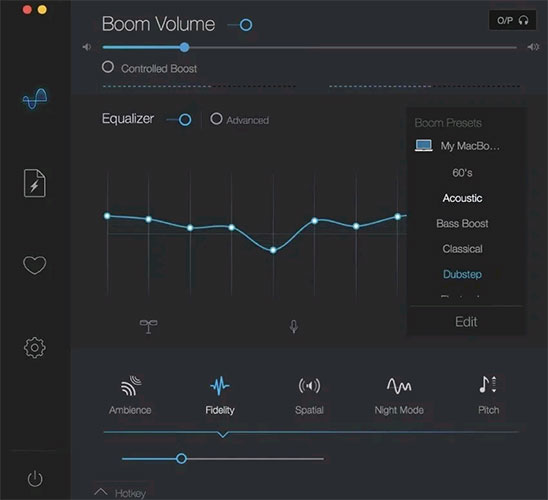Screen dimensions: 548x500
Task: Click the O/P headphones output button
Action: [x=512, y=21]
